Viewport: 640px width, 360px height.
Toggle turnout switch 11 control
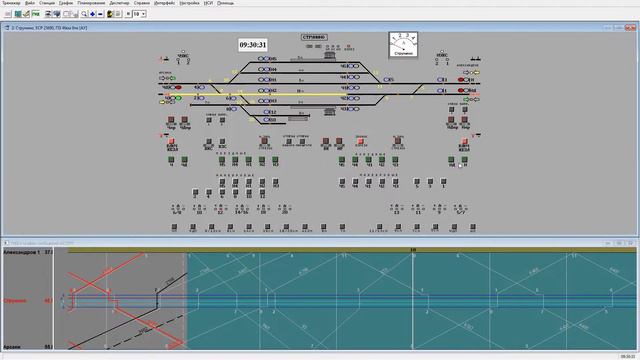point(418,209)
